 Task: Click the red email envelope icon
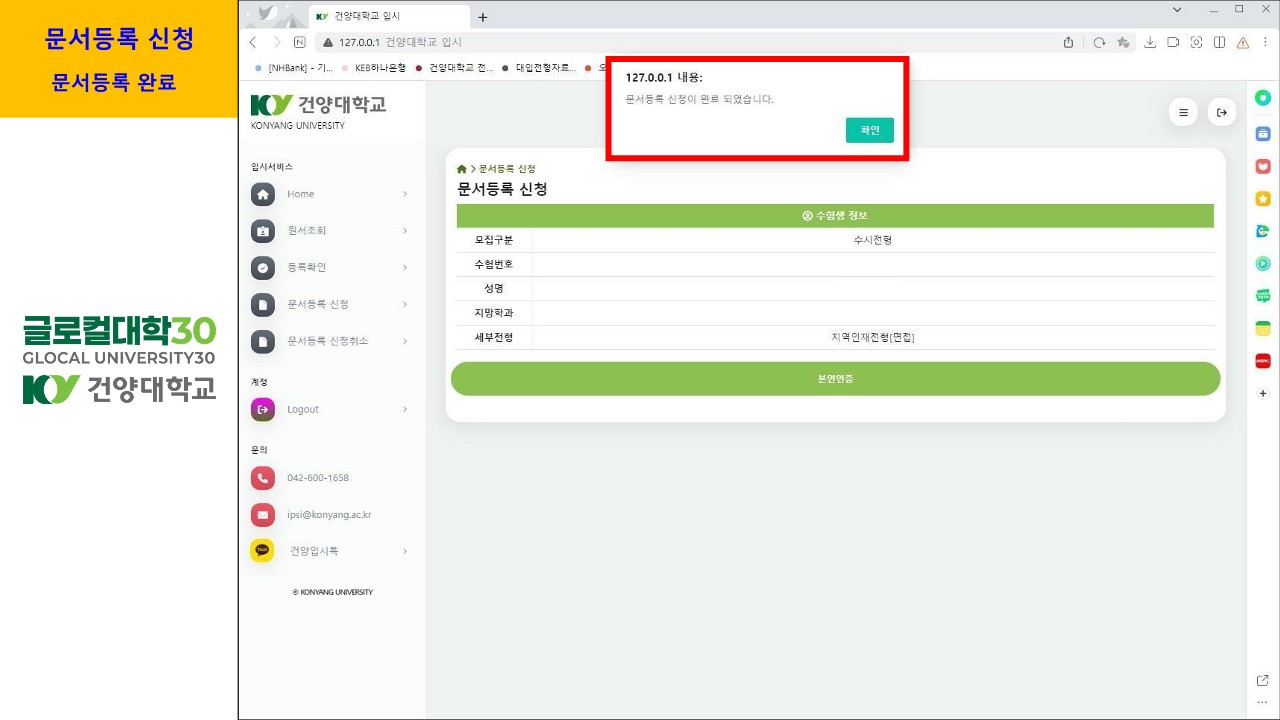(262, 515)
